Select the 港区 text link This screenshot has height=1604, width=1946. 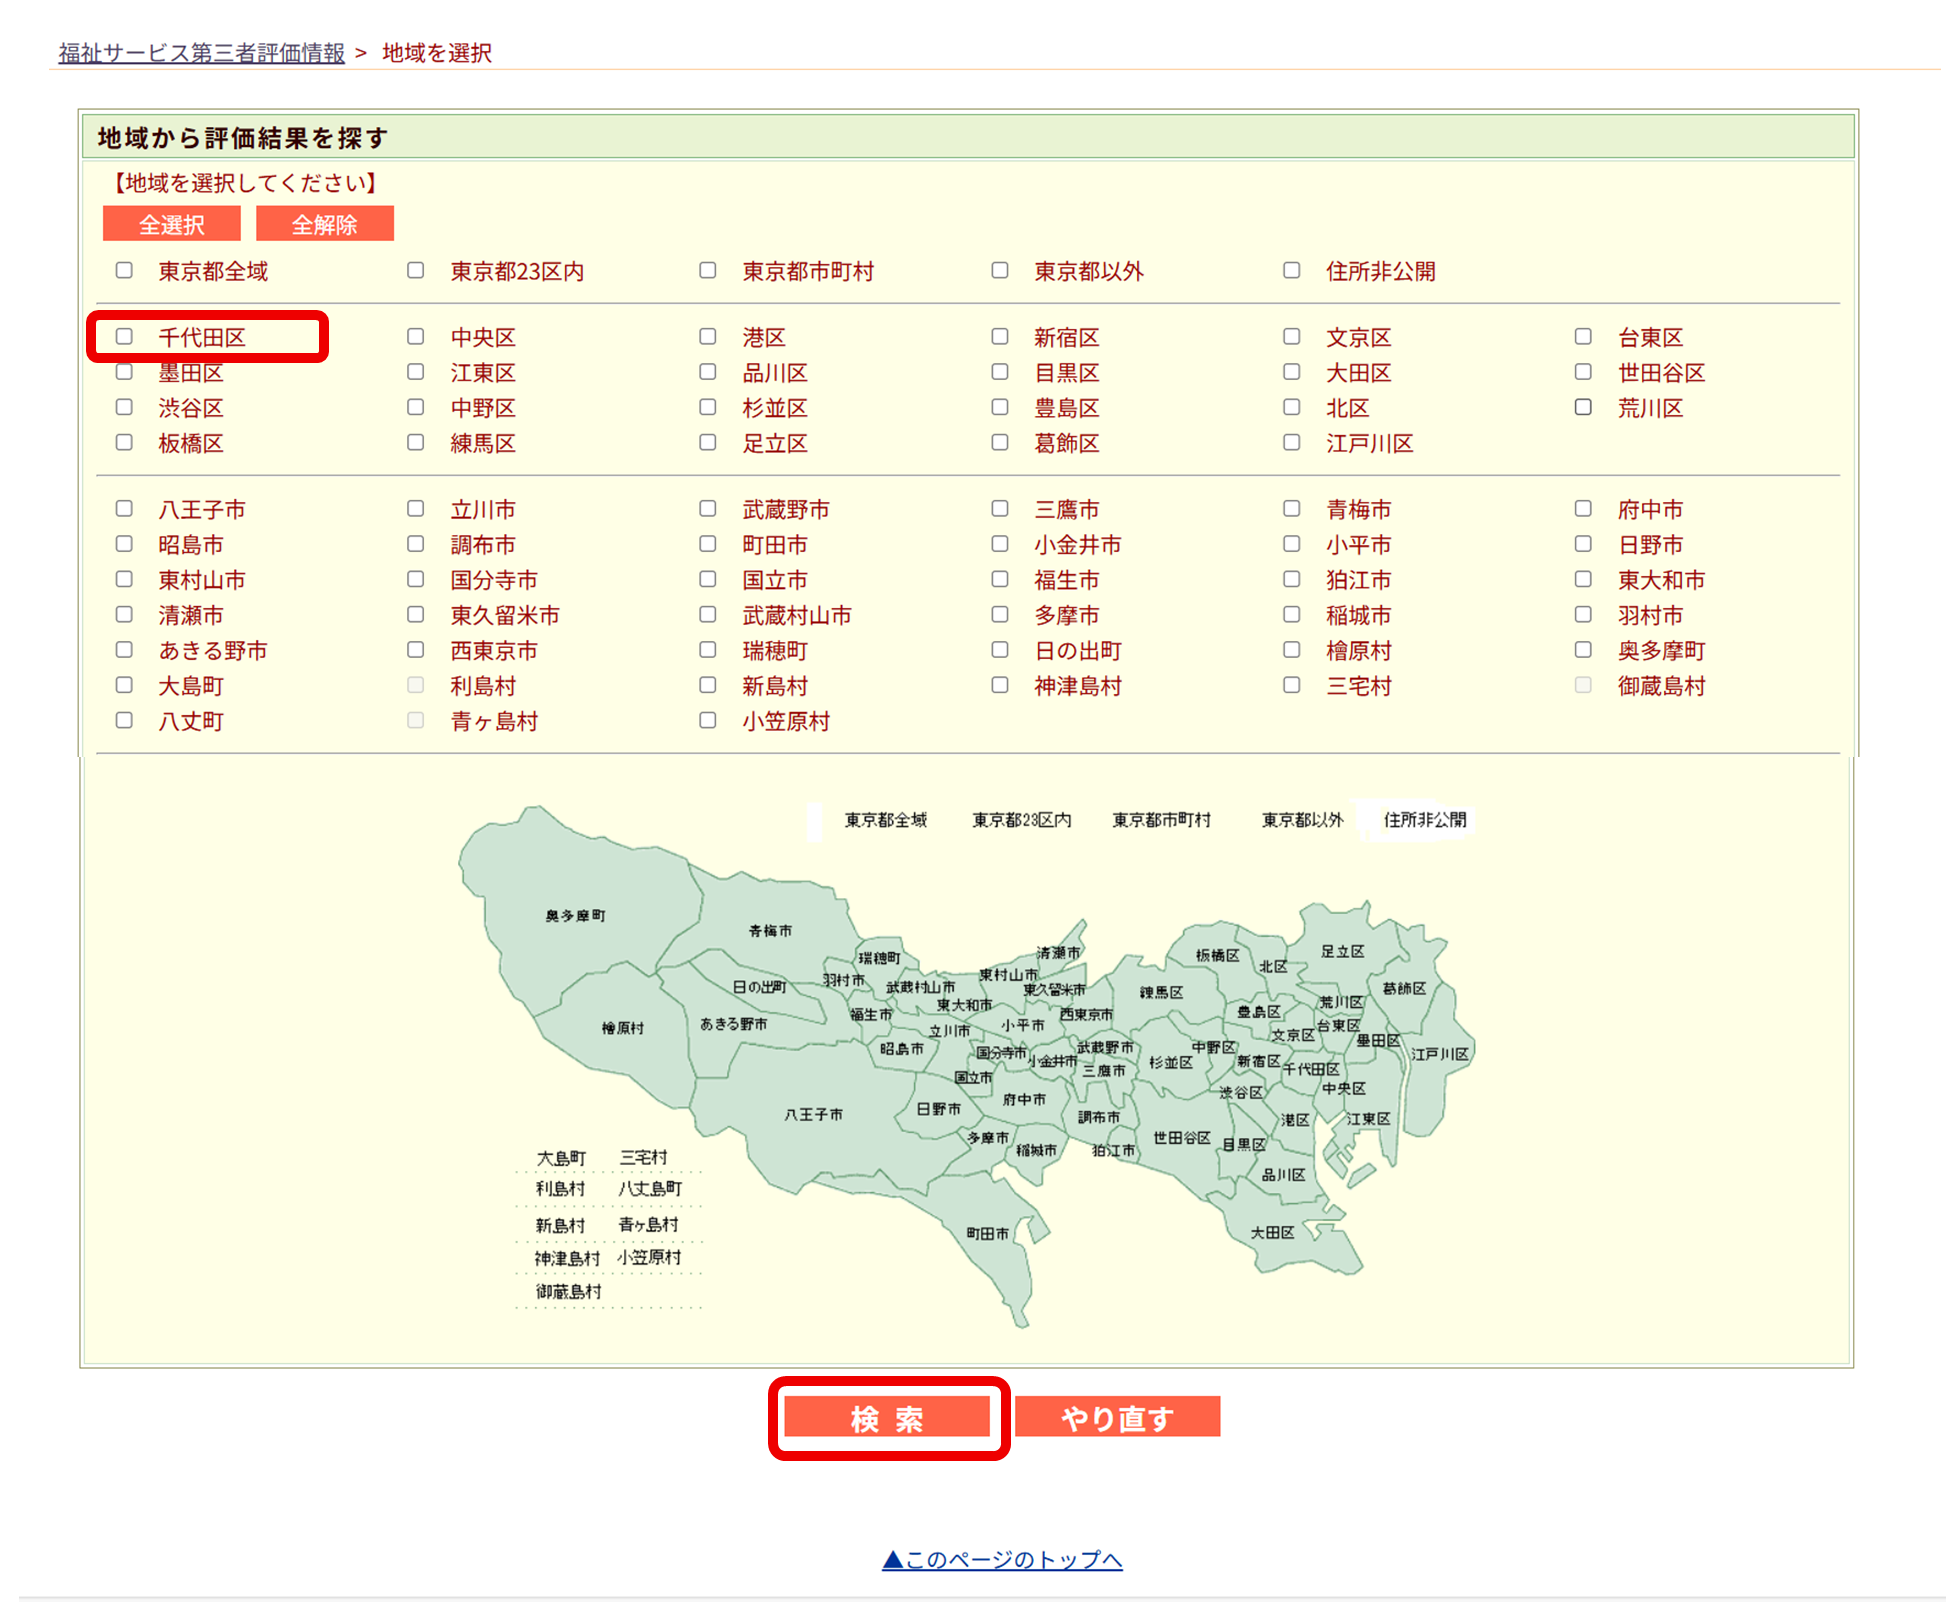763,338
